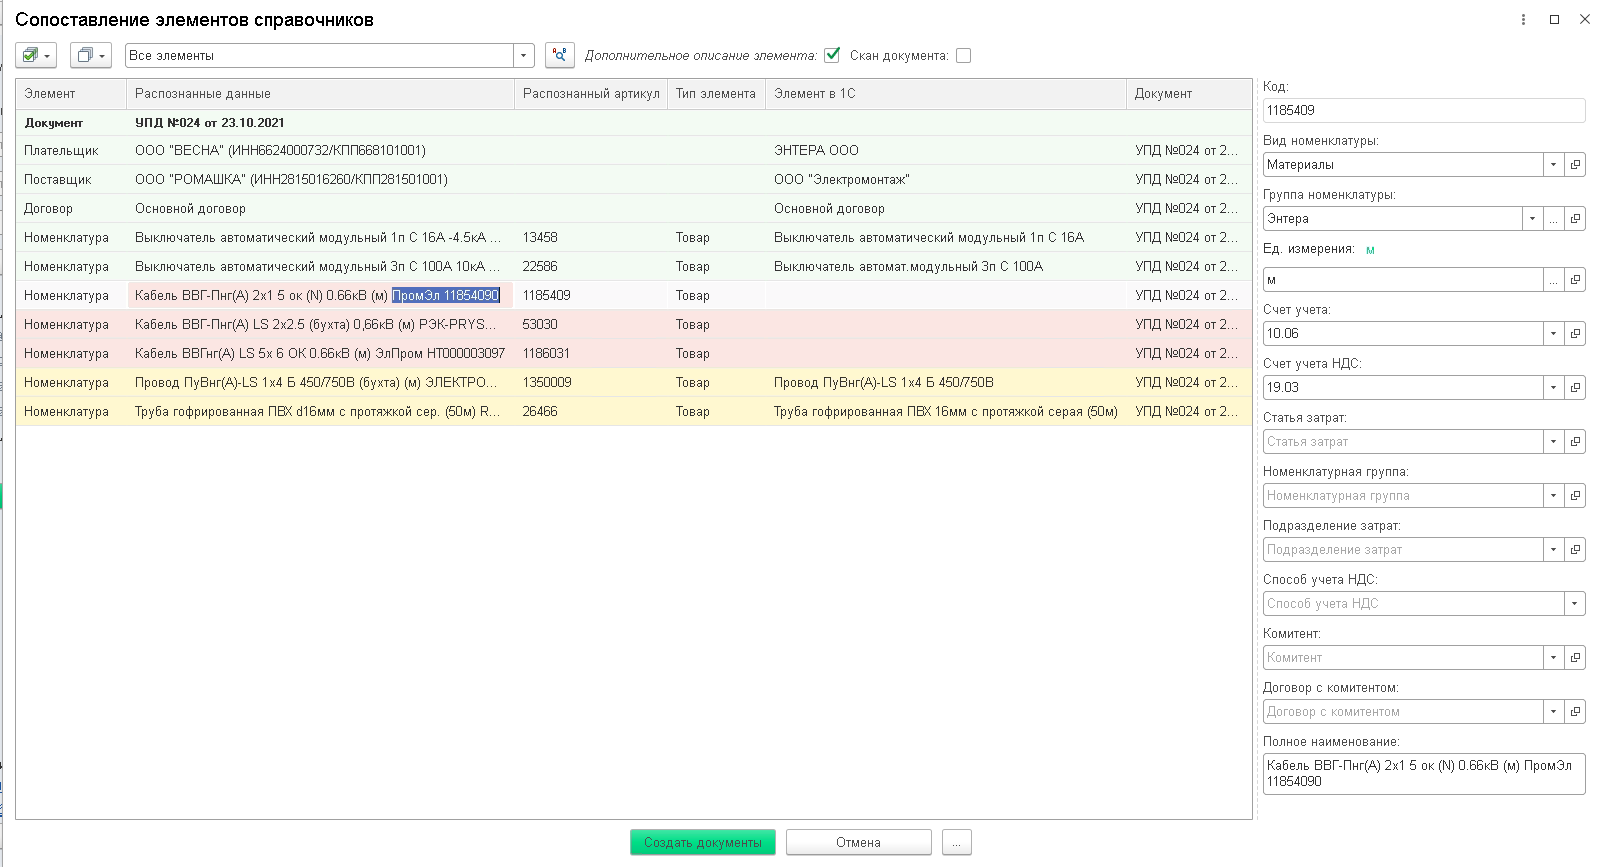The width and height of the screenshot is (1605, 867).
Task: Click into the Код field 1185409
Action: pyautogui.click(x=1424, y=110)
